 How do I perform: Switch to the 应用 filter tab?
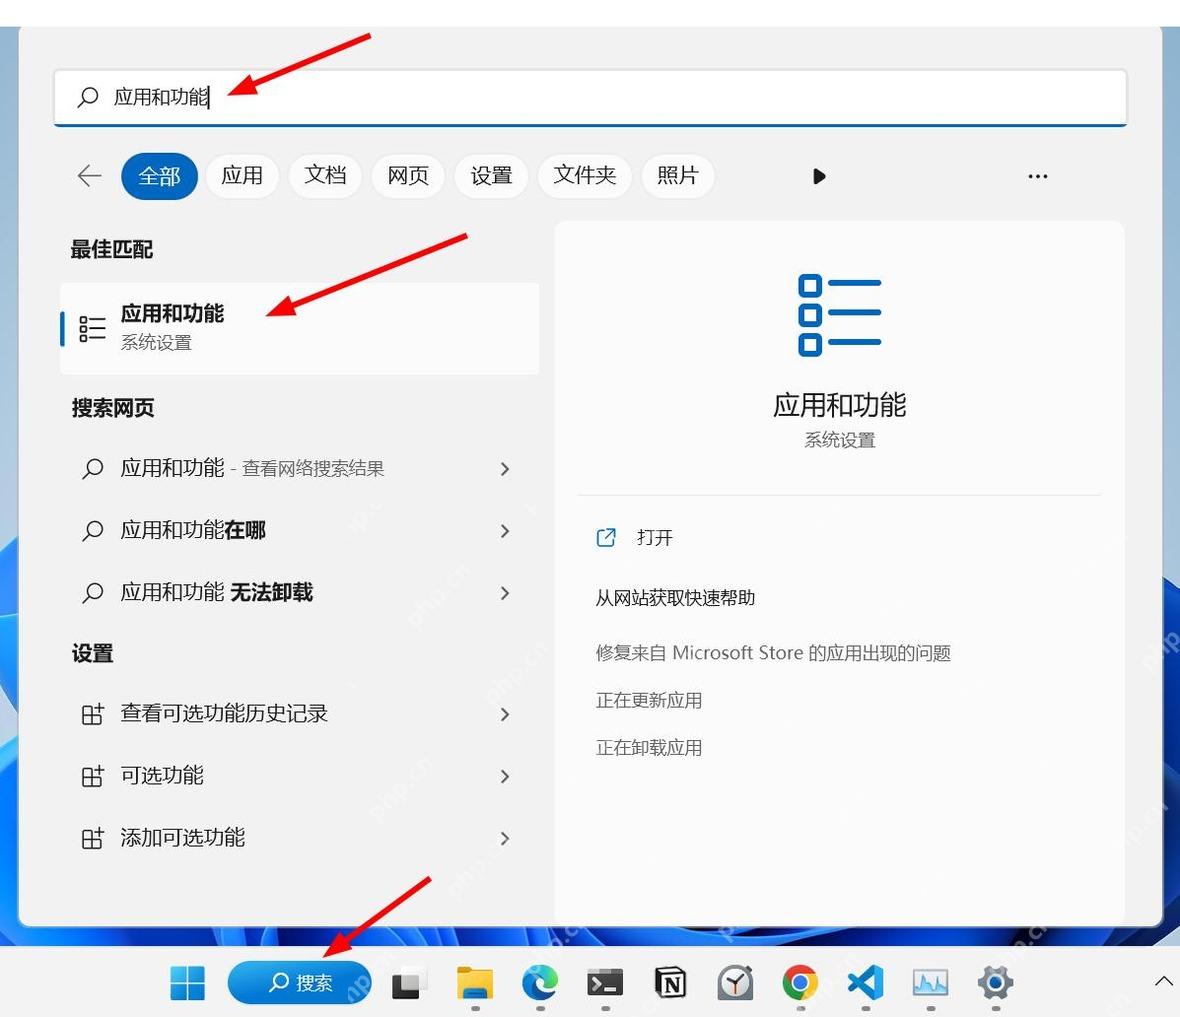[x=242, y=175]
